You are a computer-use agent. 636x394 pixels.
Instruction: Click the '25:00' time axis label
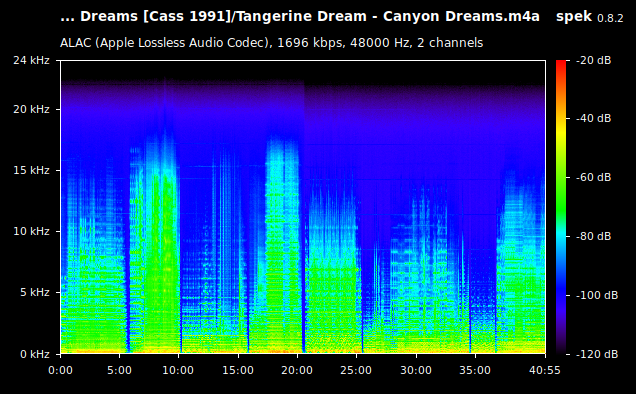tap(356, 370)
